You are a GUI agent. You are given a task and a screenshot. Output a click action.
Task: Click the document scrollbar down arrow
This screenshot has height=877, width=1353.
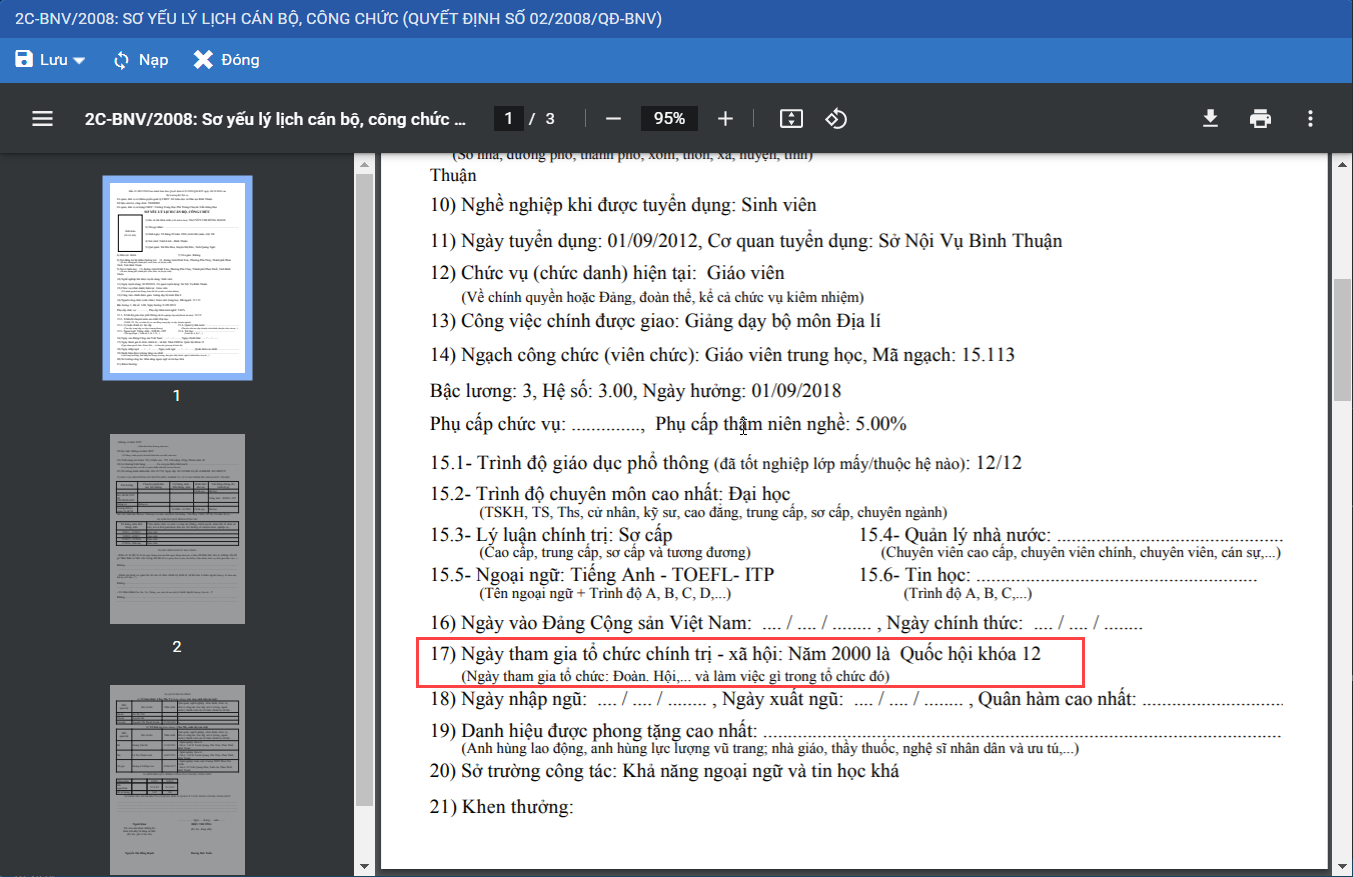pos(1342,866)
